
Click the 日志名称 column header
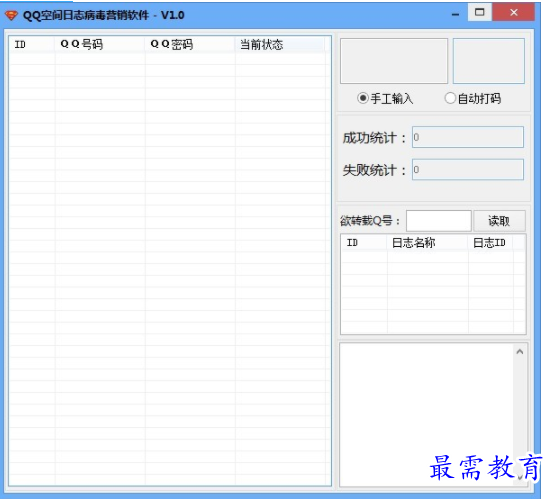tap(428, 243)
